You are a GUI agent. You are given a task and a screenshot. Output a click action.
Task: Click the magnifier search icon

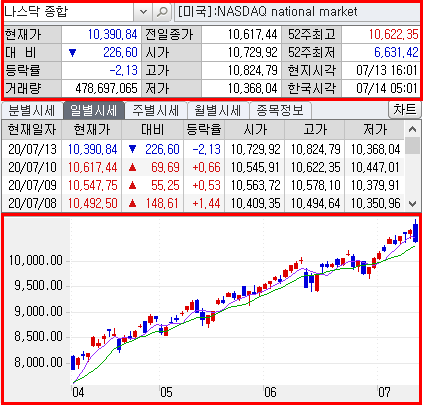pyautogui.click(x=162, y=12)
